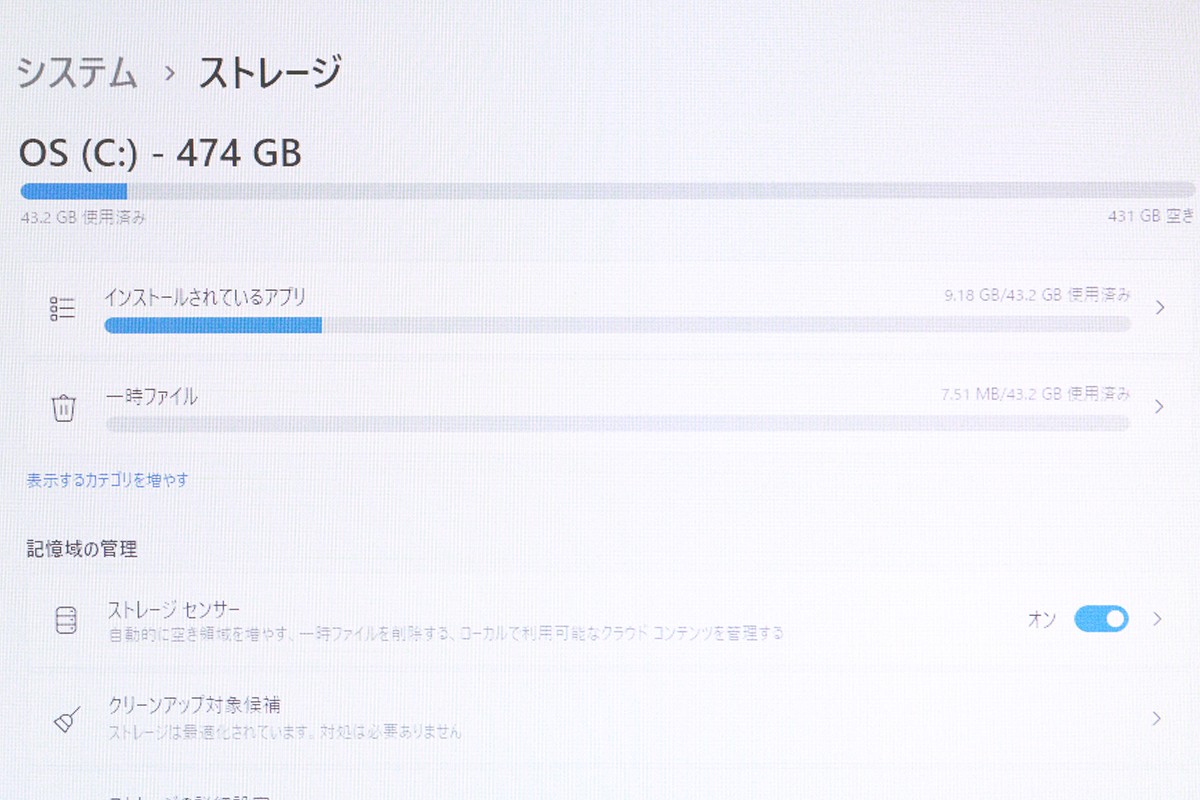
Task: Toggle the ストレージ センサー switch off
Action: 1101,619
